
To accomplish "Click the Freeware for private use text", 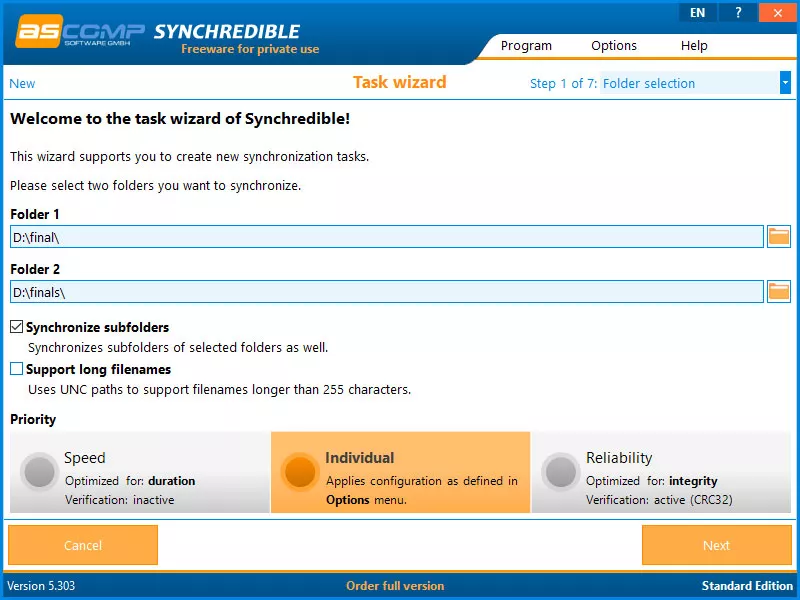I will coord(250,49).
